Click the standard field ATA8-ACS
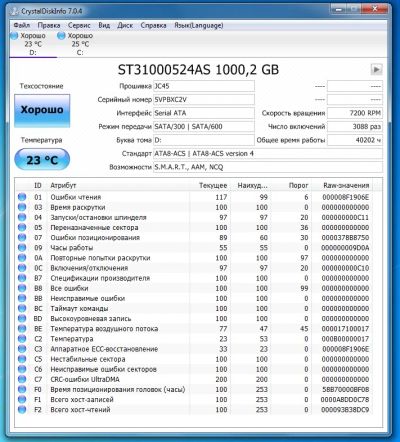The image size is (400, 442). [x=268, y=153]
